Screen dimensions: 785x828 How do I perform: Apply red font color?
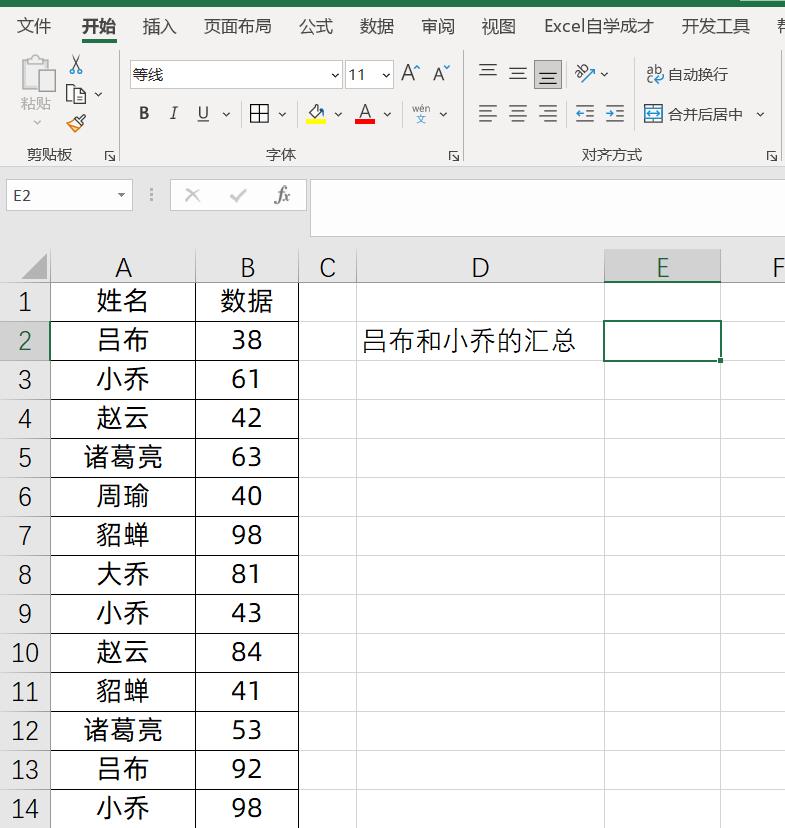[365, 114]
